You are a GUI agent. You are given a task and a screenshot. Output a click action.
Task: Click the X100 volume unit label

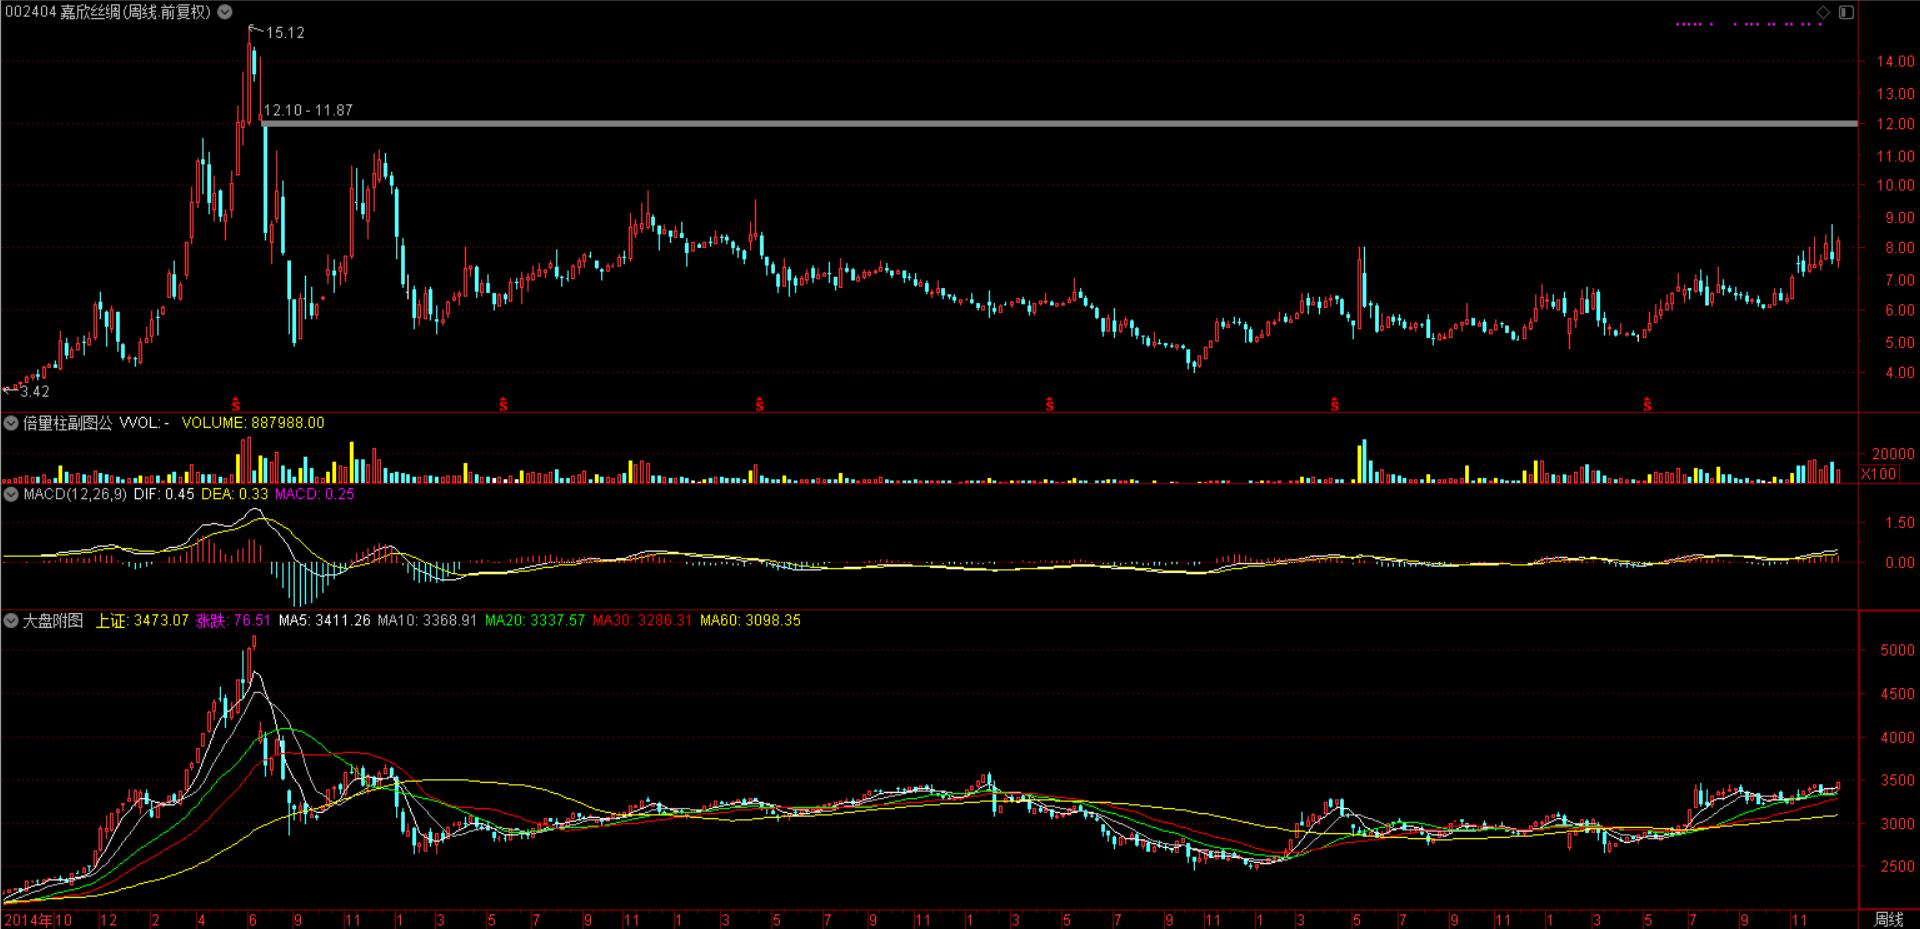coord(1878,474)
